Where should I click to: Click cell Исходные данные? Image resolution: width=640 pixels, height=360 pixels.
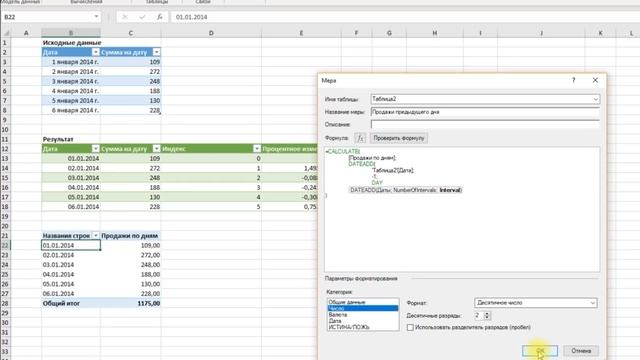[71, 42]
